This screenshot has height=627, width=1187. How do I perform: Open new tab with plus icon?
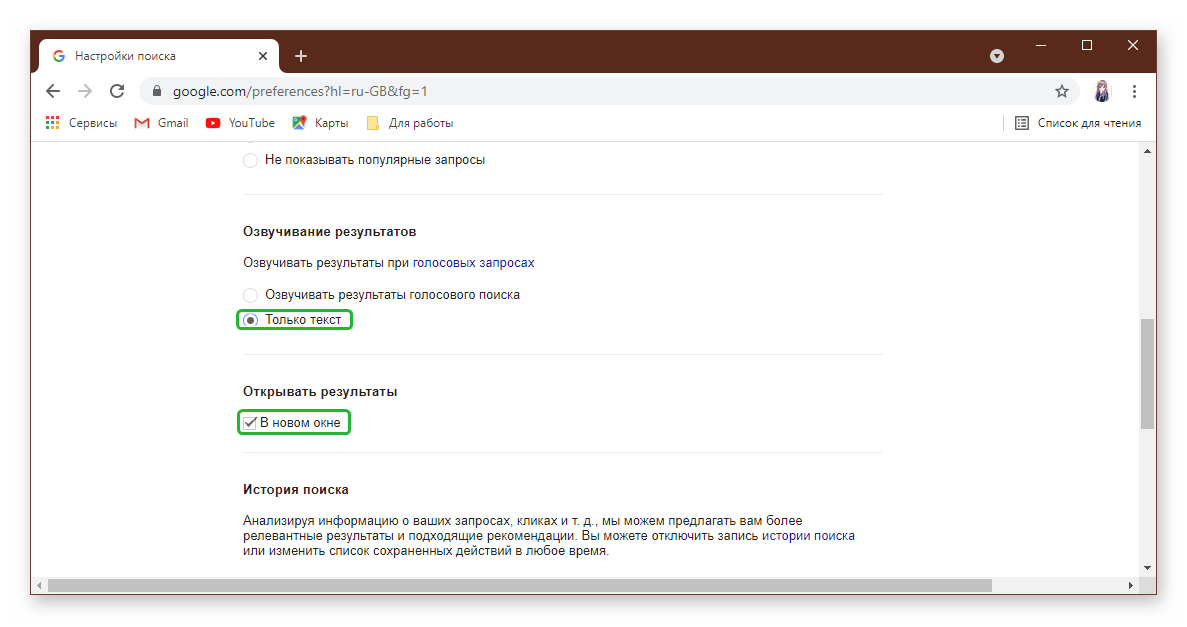click(x=301, y=56)
